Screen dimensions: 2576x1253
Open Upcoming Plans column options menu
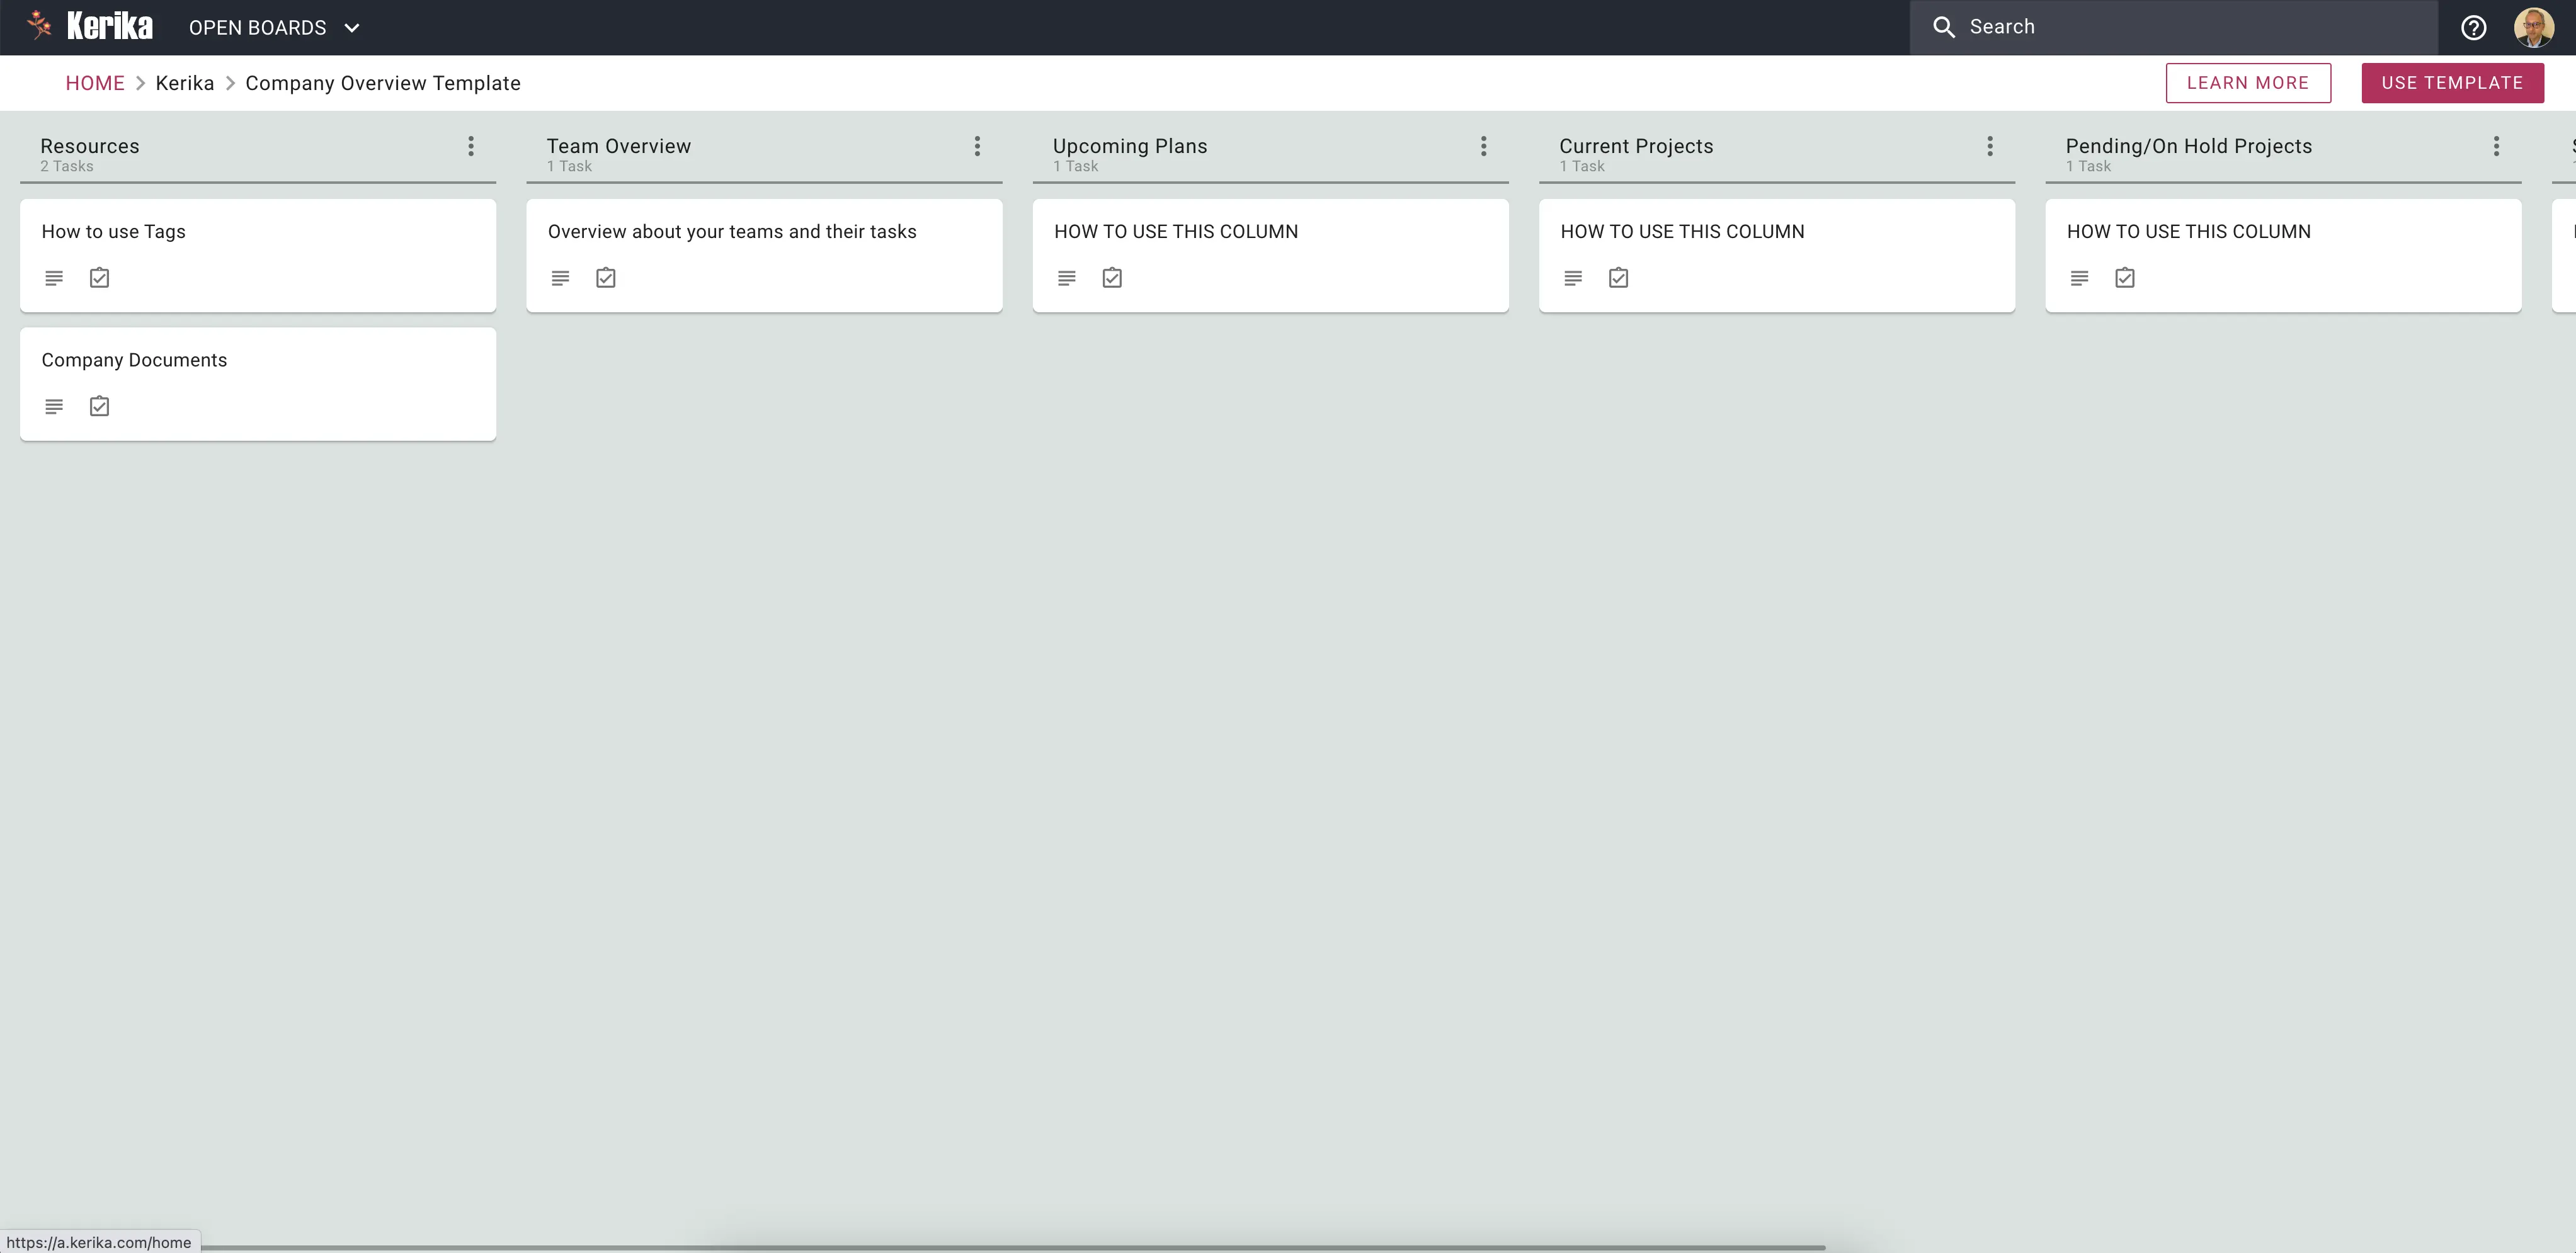point(1483,147)
